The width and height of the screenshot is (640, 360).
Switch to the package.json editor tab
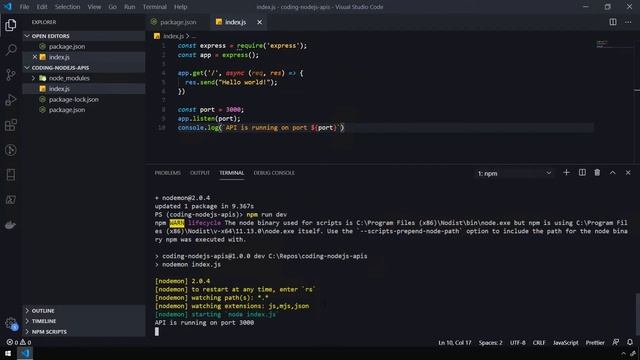178,22
